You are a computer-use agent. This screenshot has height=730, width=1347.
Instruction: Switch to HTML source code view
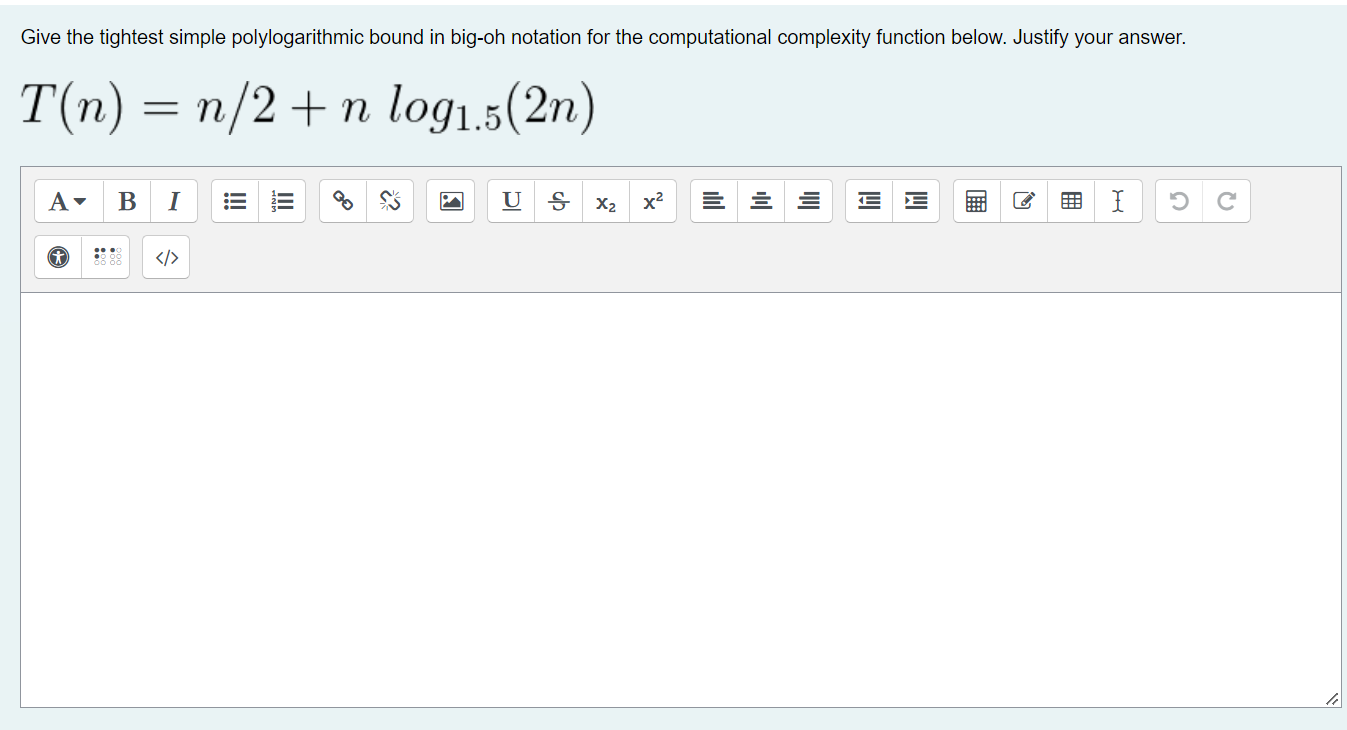coord(165,257)
